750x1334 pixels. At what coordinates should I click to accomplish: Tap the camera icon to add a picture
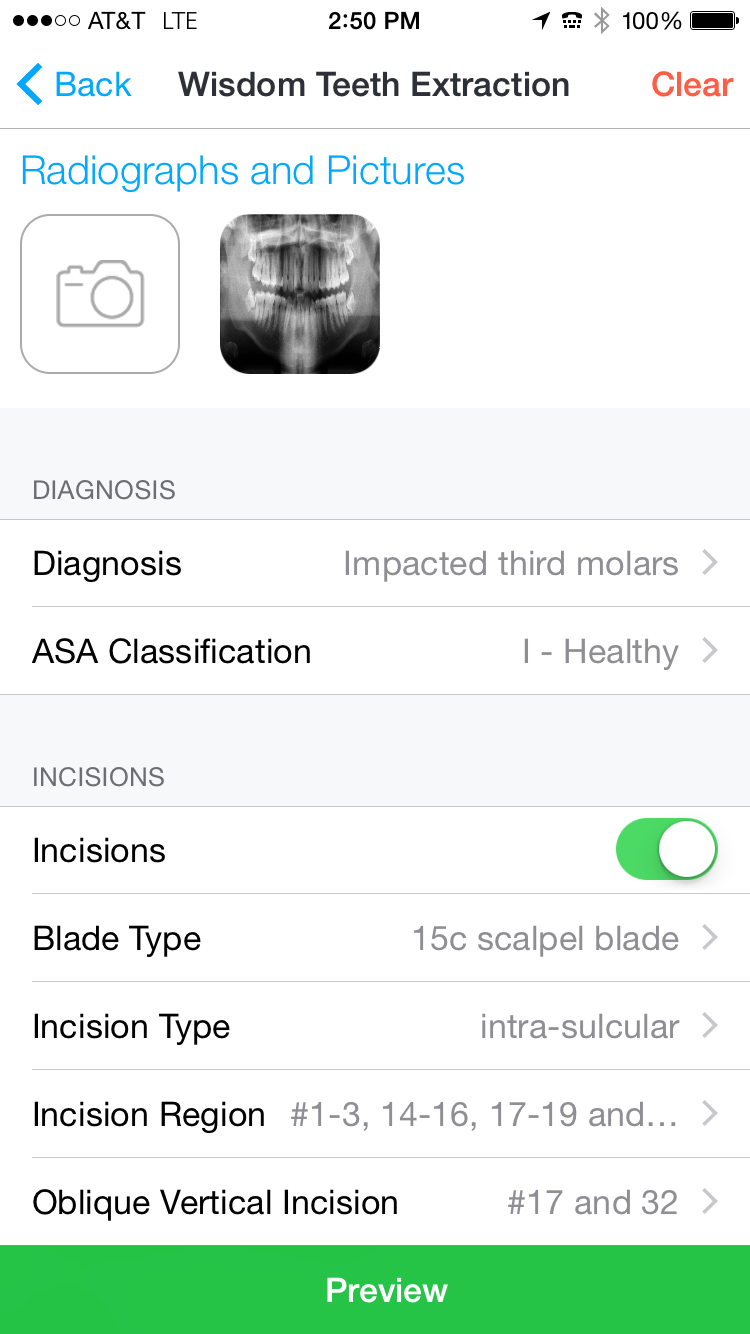tap(100, 294)
